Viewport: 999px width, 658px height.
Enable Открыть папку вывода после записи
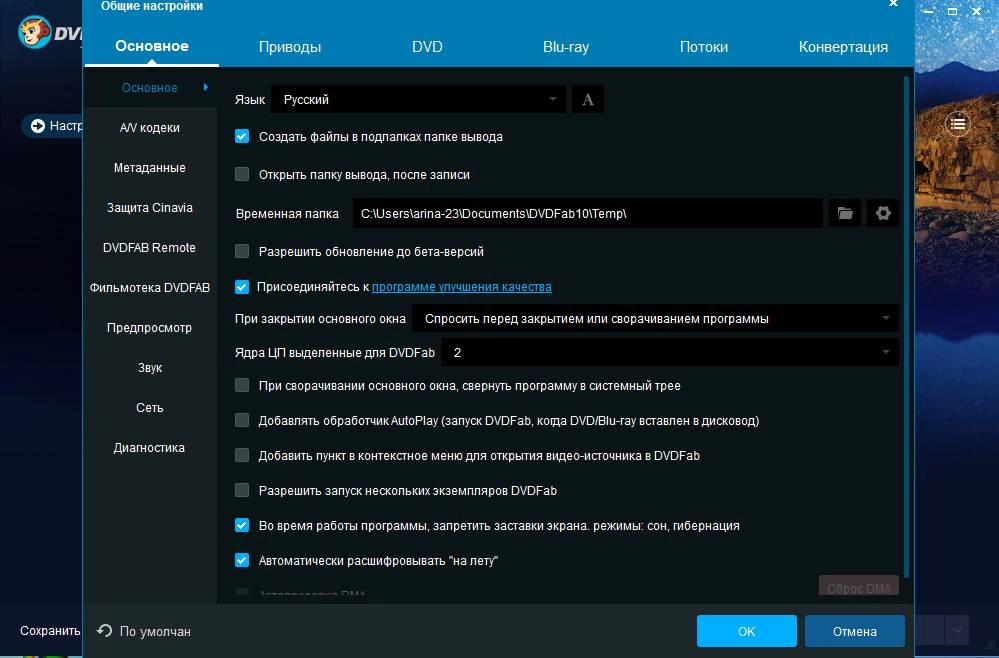click(241, 174)
